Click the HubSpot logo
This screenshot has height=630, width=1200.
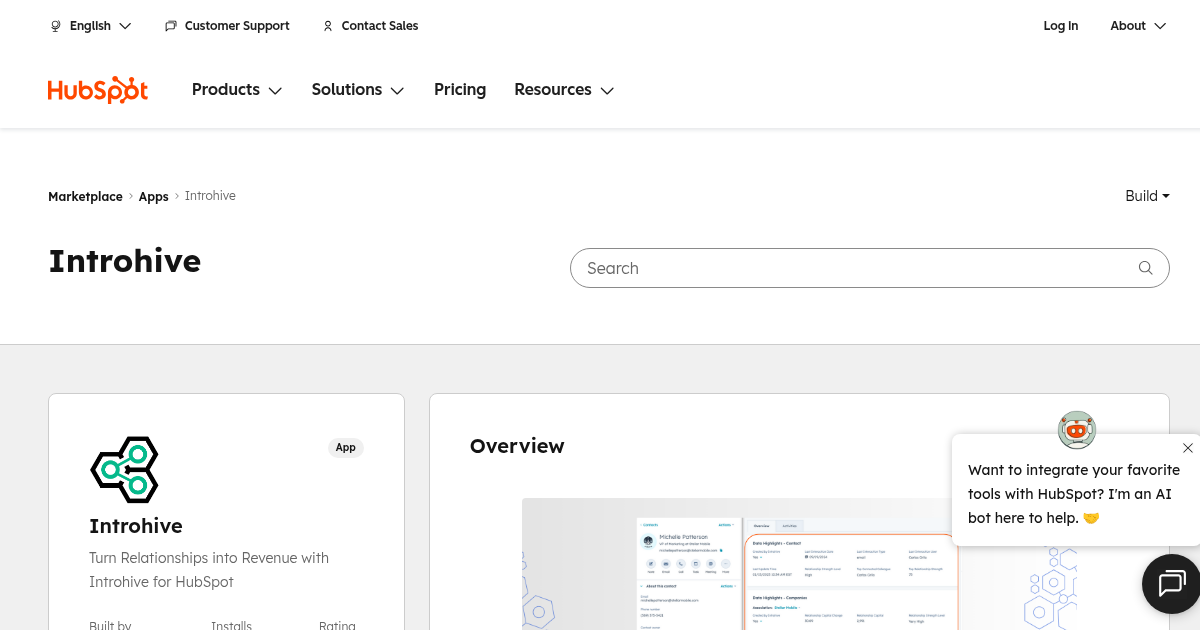(98, 90)
